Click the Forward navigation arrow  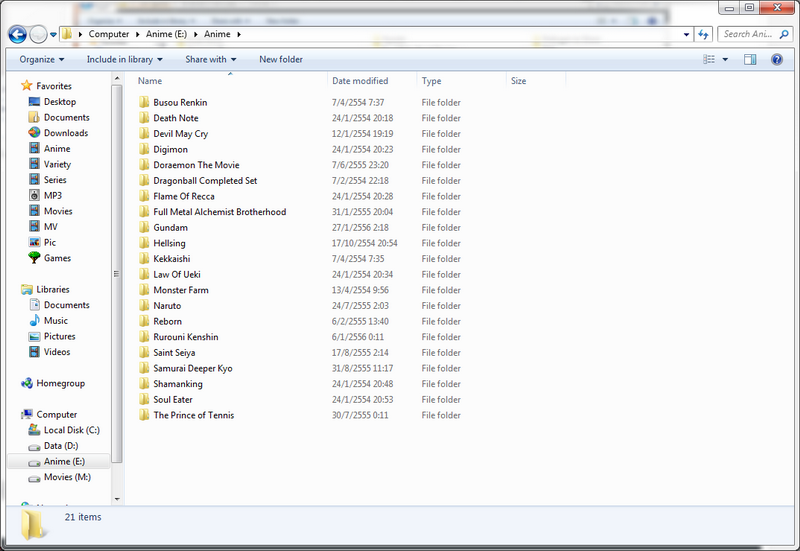pos(38,35)
